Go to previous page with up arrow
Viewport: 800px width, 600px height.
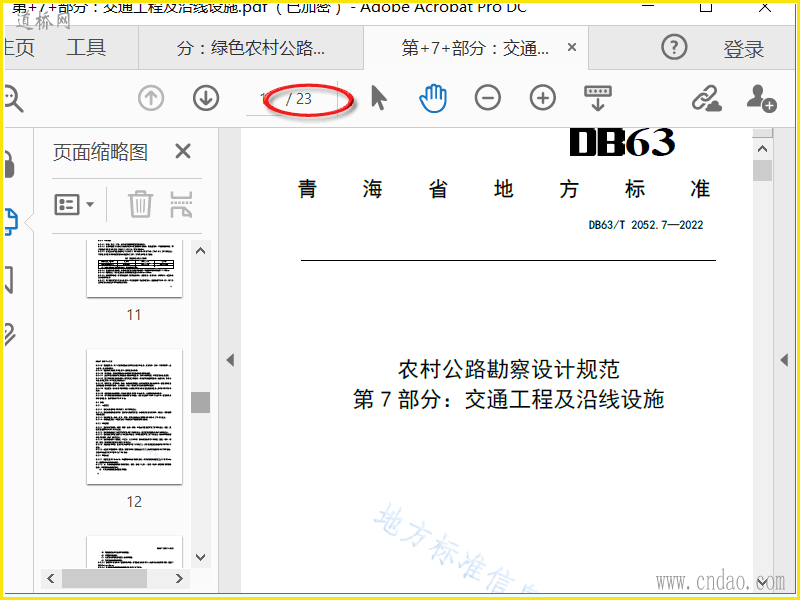click(151, 98)
